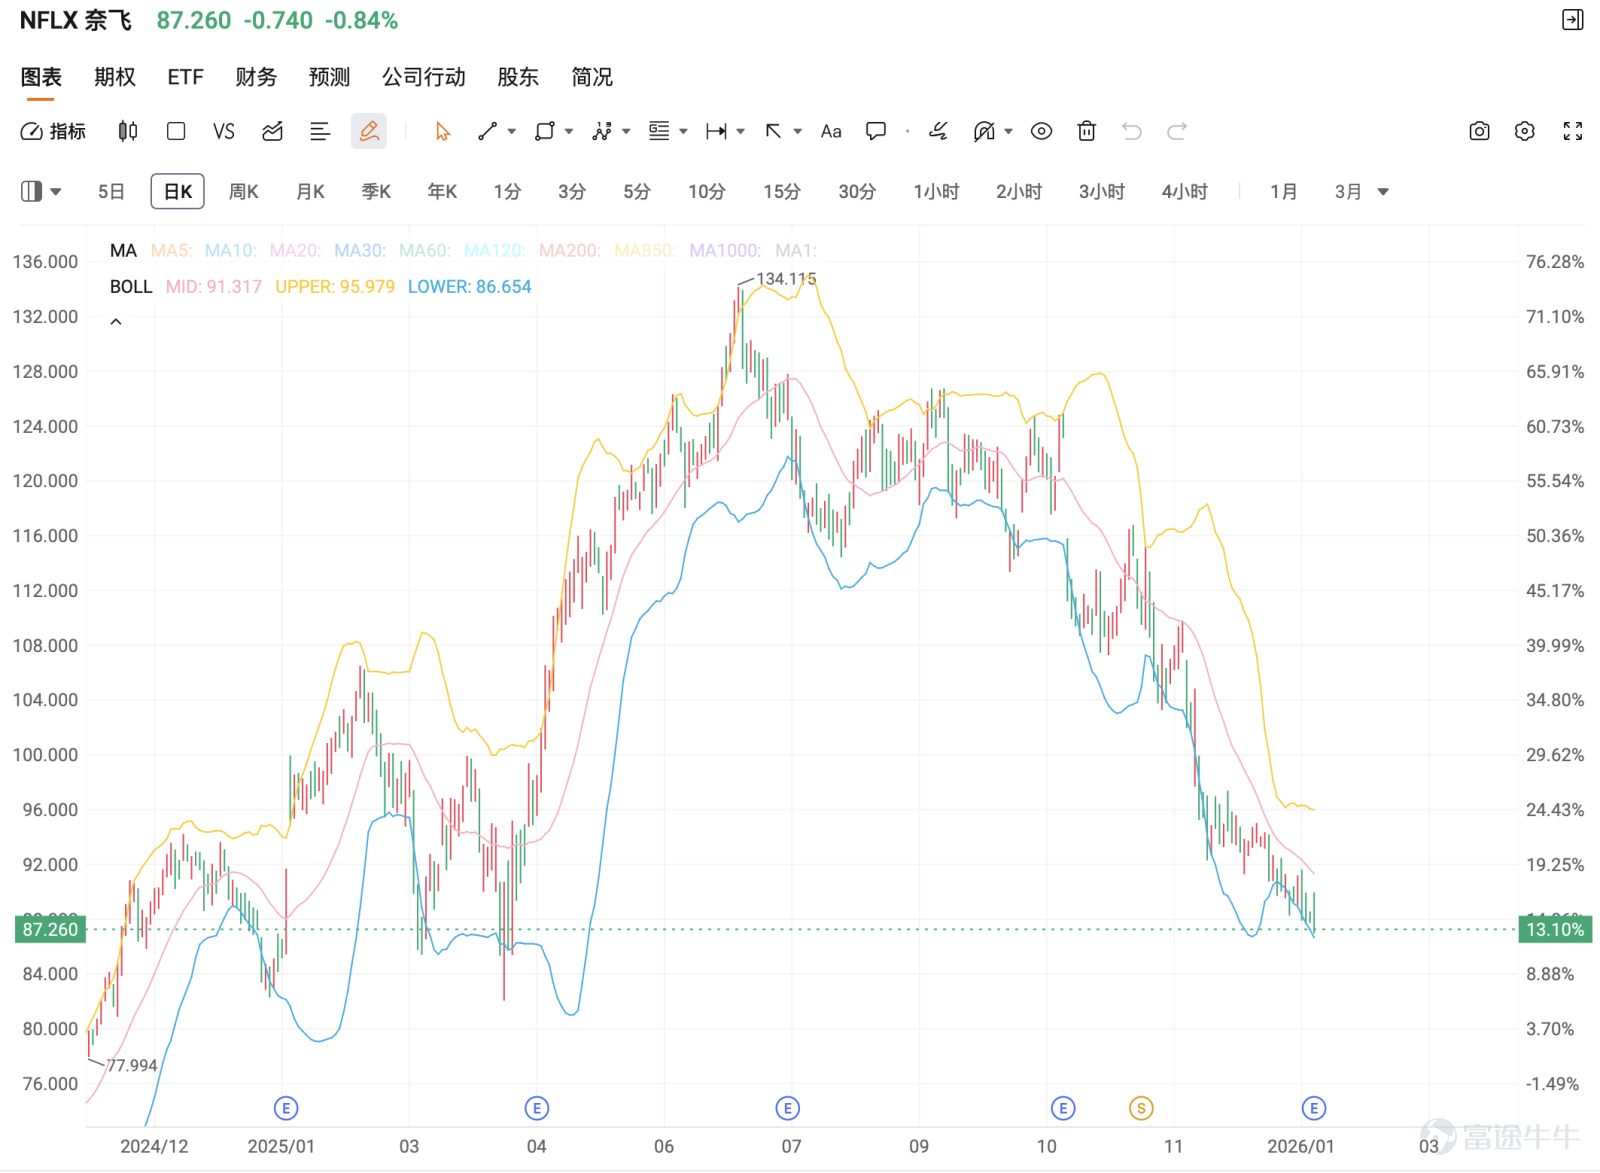The height and width of the screenshot is (1173, 1600).
Task: Select the 年K timeframe
Action: [442, 191]
